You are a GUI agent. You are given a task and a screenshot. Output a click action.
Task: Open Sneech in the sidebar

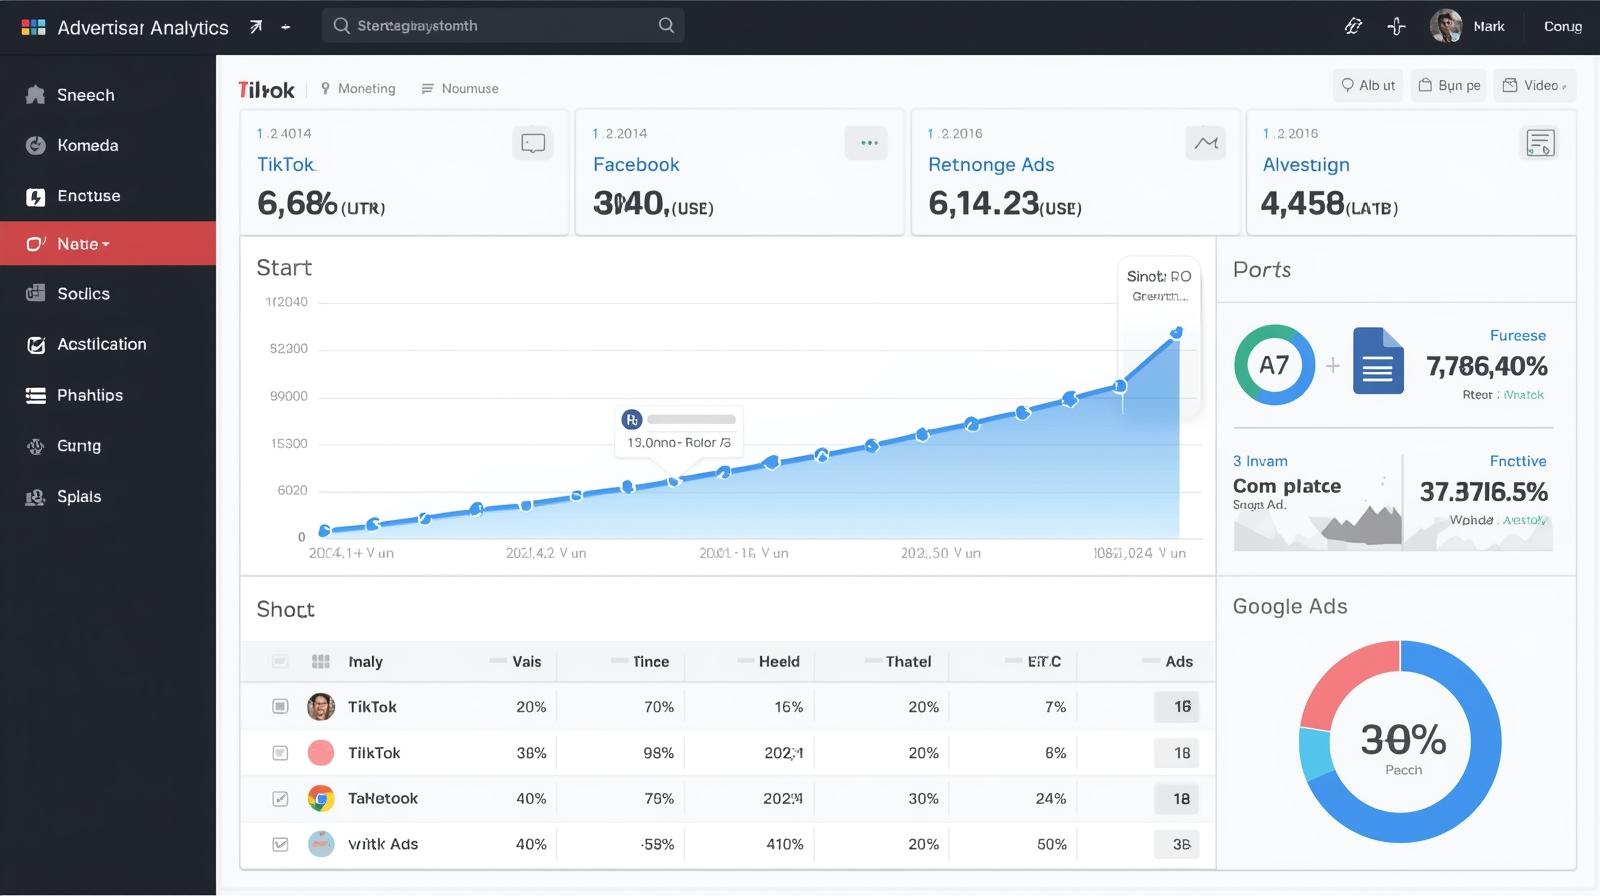[85, 95]
